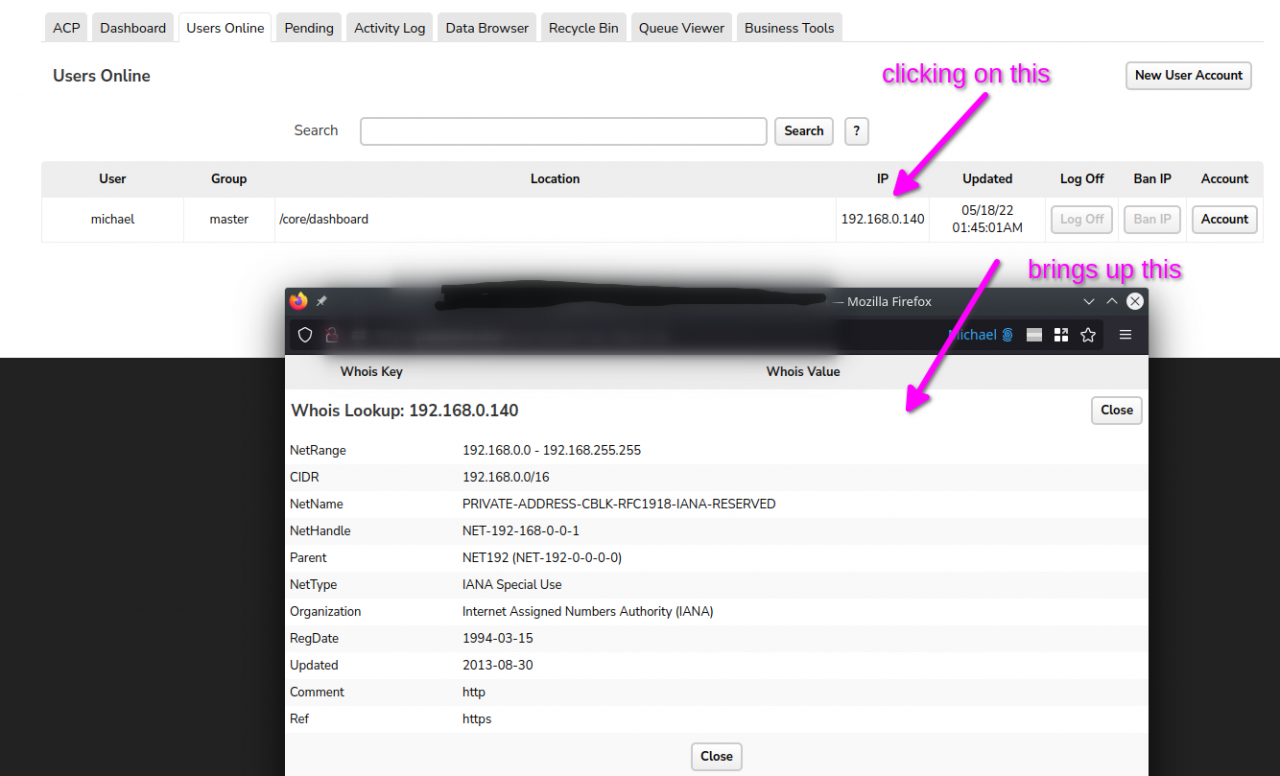The width and height of the screenshot is (1280, 776).
Task: Open the Firefox hamburger menu
Action: (x=1125, y=335)
